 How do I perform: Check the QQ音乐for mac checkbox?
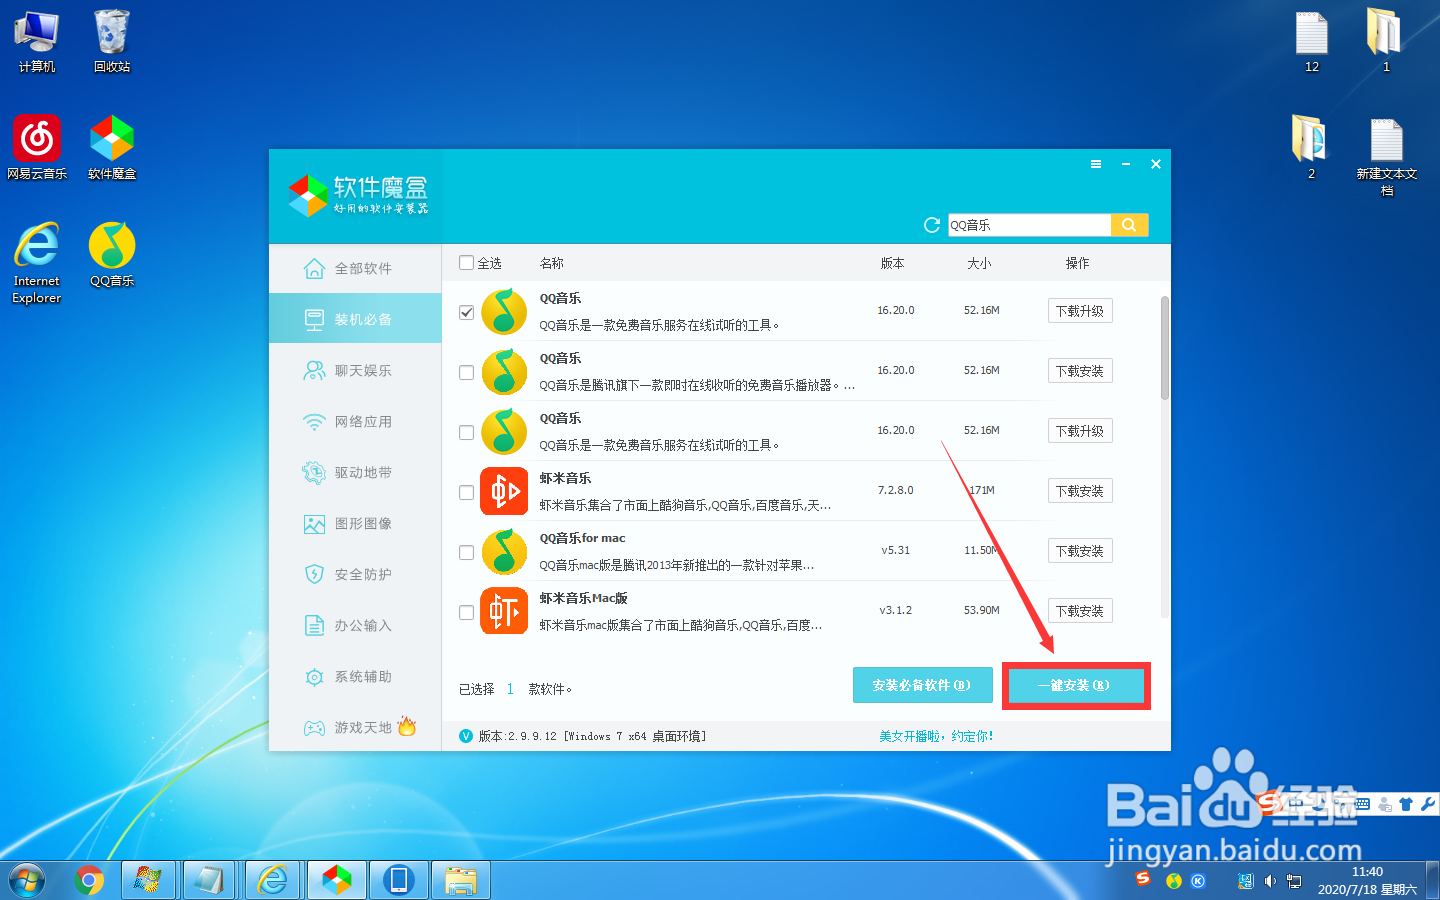click(466, 552)
